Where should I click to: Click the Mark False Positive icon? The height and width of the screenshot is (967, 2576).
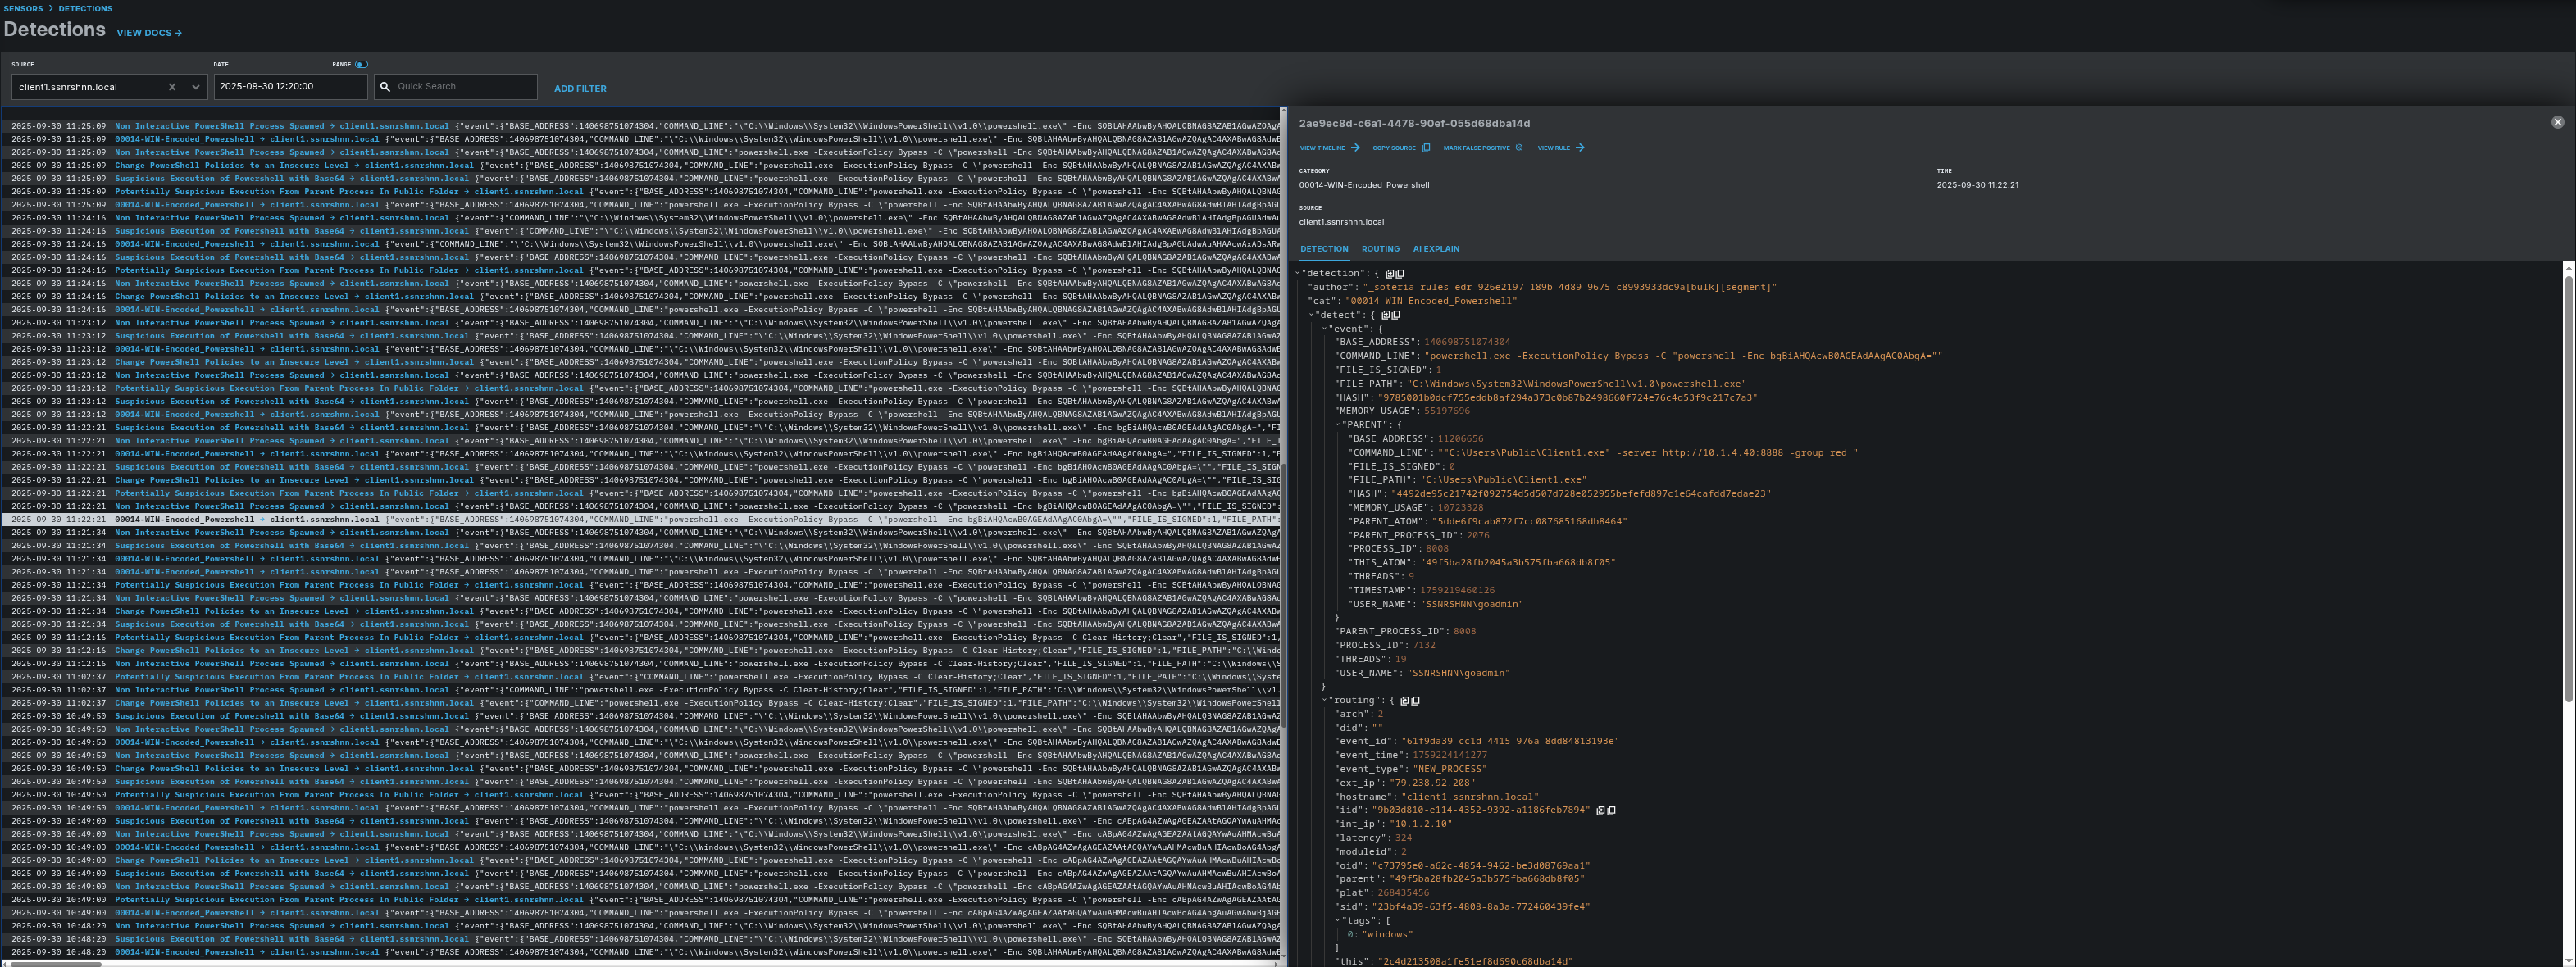pos(1518,148)
